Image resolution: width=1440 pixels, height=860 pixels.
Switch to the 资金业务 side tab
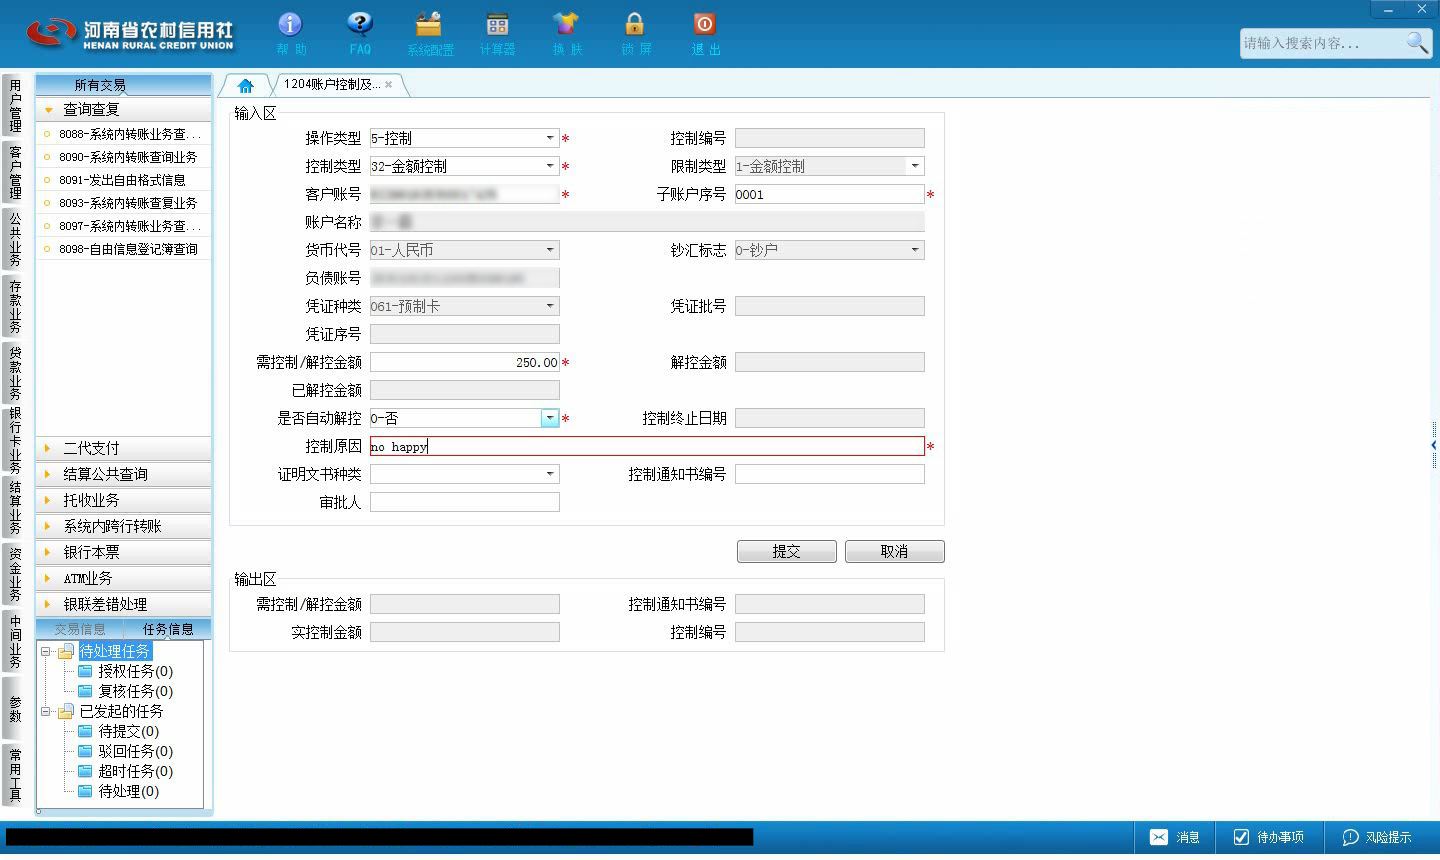(x=15, y=574)
